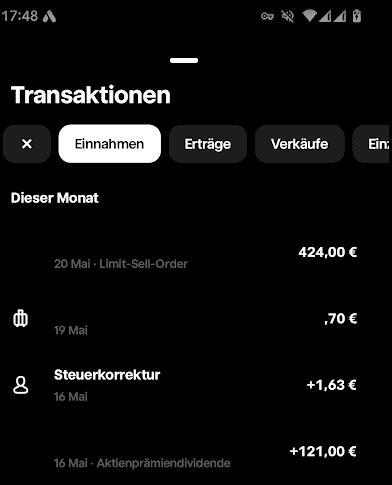Clear the active filter with the X chip
The width and height of the screenshot is (392, 485).
(x=27, y=144)
